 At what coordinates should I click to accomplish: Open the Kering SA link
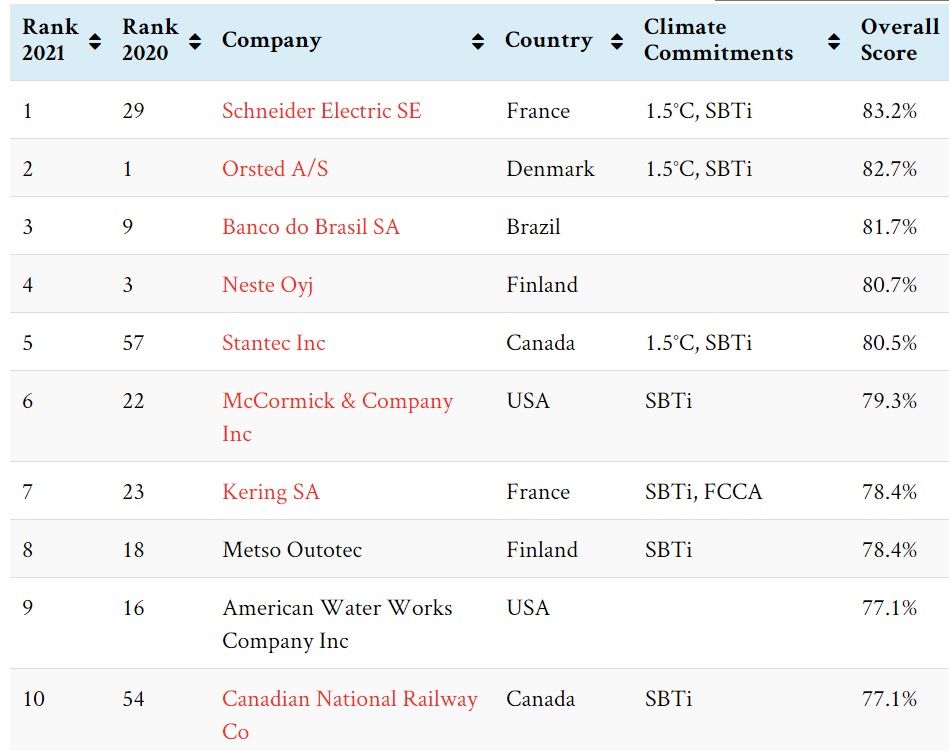coord(270,492)
